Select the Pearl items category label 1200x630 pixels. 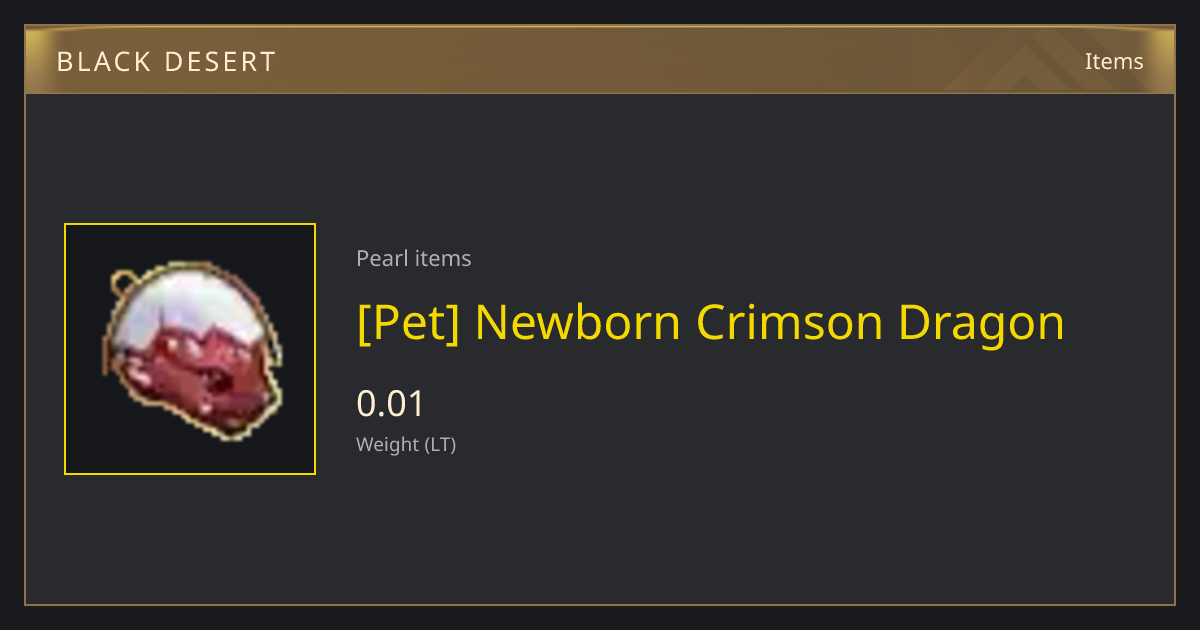(414, 258)
